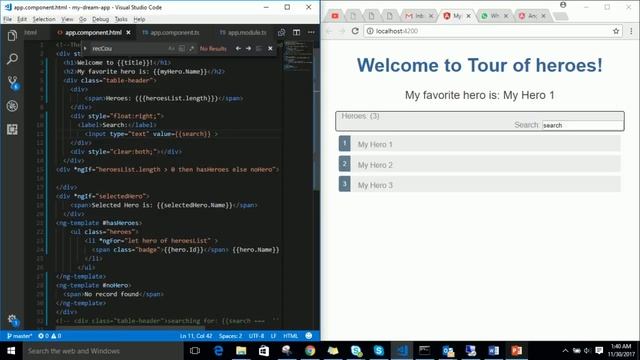Select My Hero 2 in the list
This screenshot has height=360, width=640.
pos(480,164)
